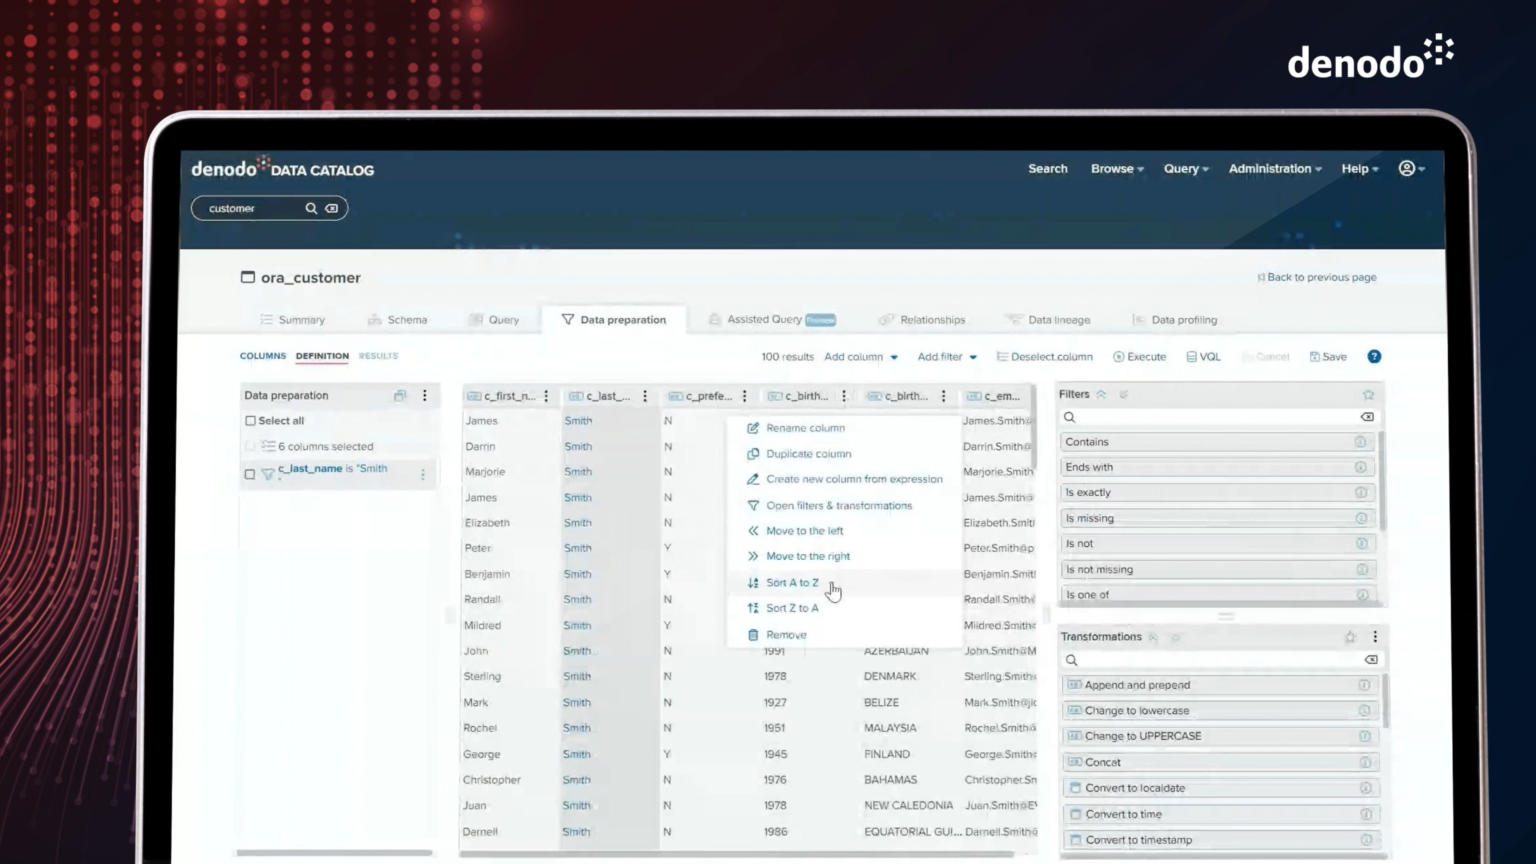Enable the Select all checkbox

(252, 420)
